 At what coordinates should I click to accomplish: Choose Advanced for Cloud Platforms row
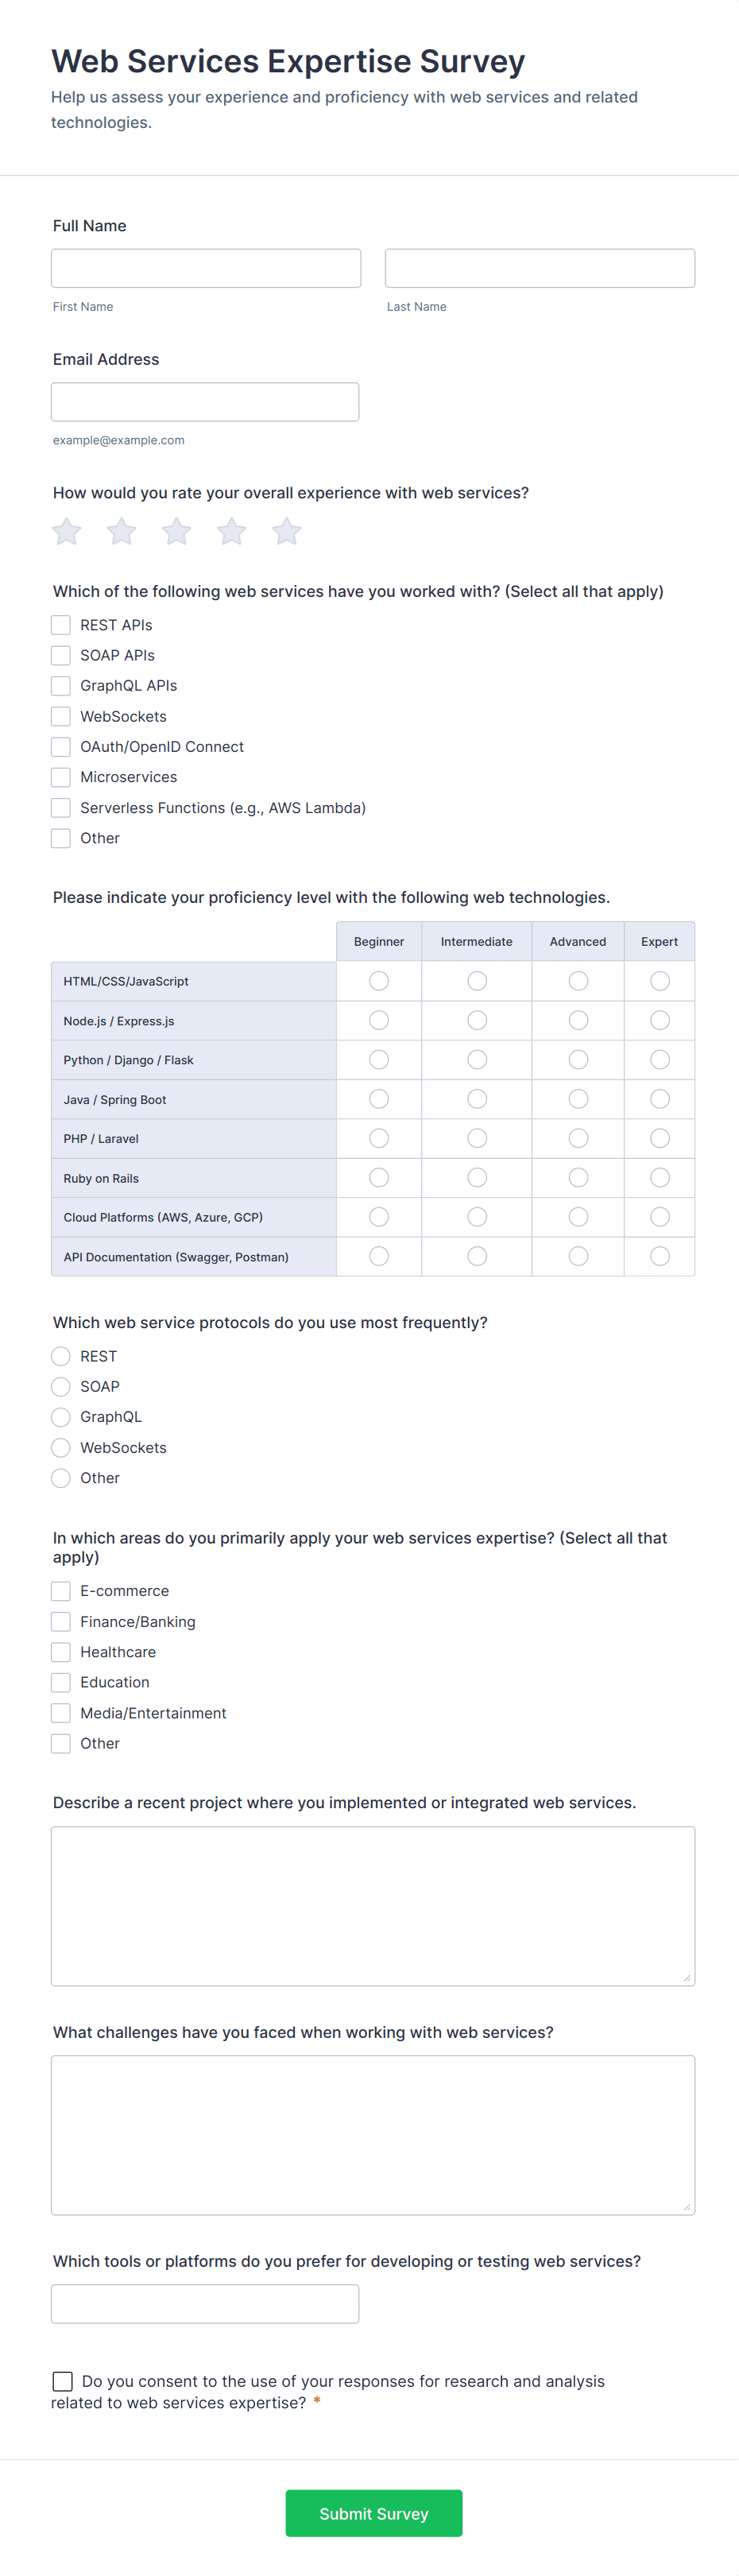click(x=577, y=1216)
